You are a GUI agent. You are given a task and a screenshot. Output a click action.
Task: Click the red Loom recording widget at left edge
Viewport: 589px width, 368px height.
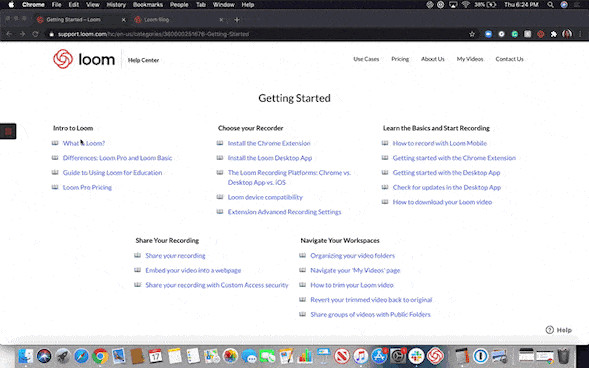click(x=8, y=131)
